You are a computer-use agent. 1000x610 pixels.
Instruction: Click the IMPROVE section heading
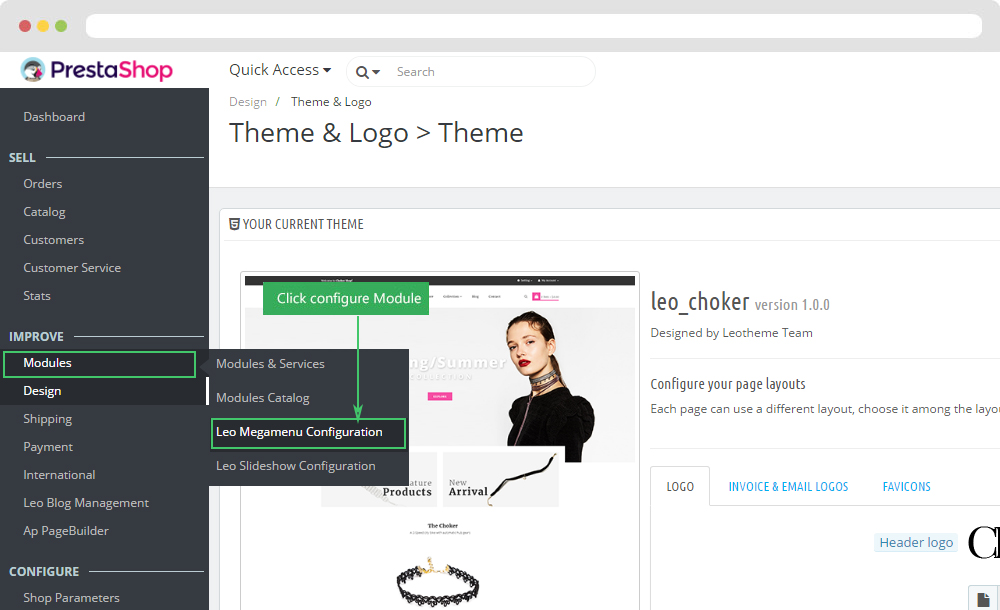click(36, 336)
